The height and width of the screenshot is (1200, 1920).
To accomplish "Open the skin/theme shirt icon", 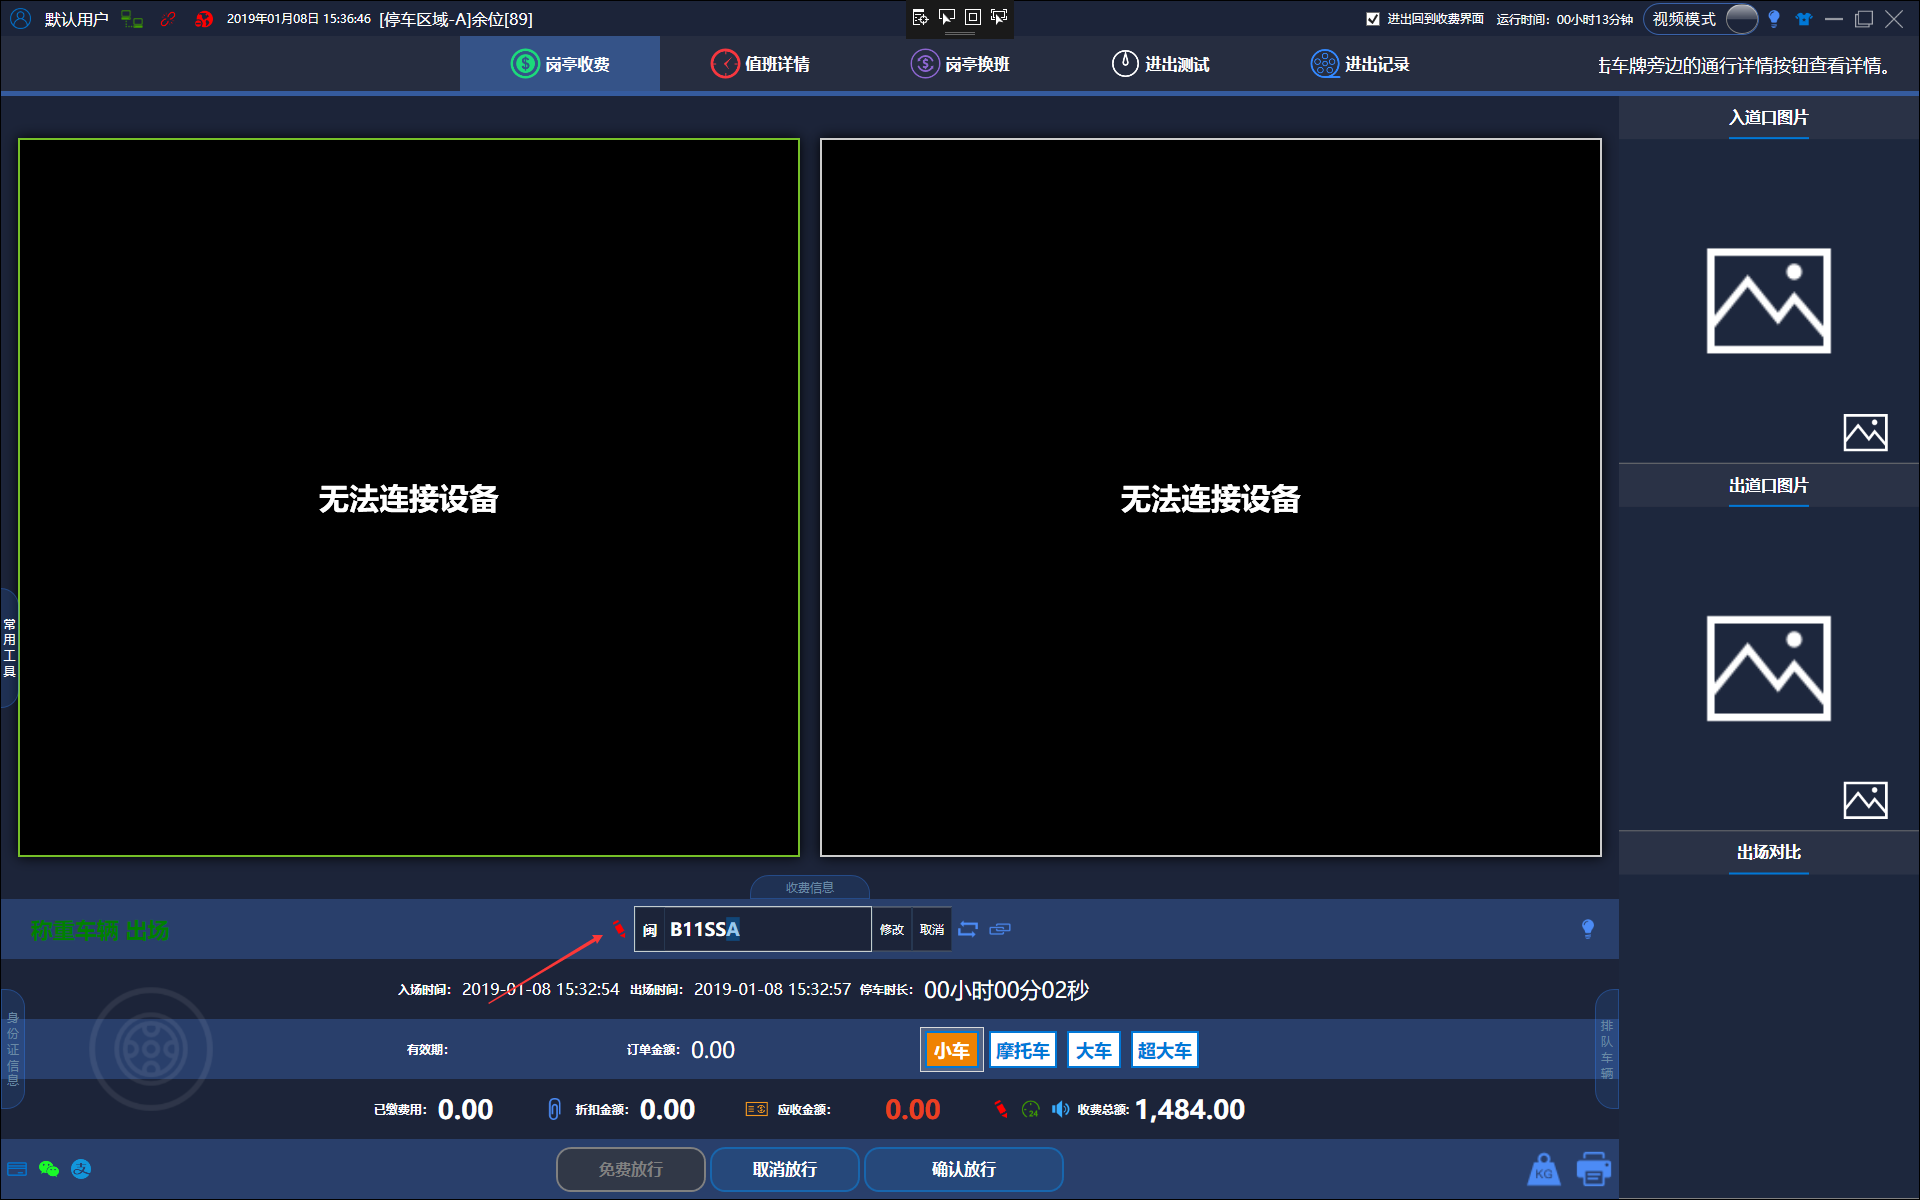I will point(1804,19).
